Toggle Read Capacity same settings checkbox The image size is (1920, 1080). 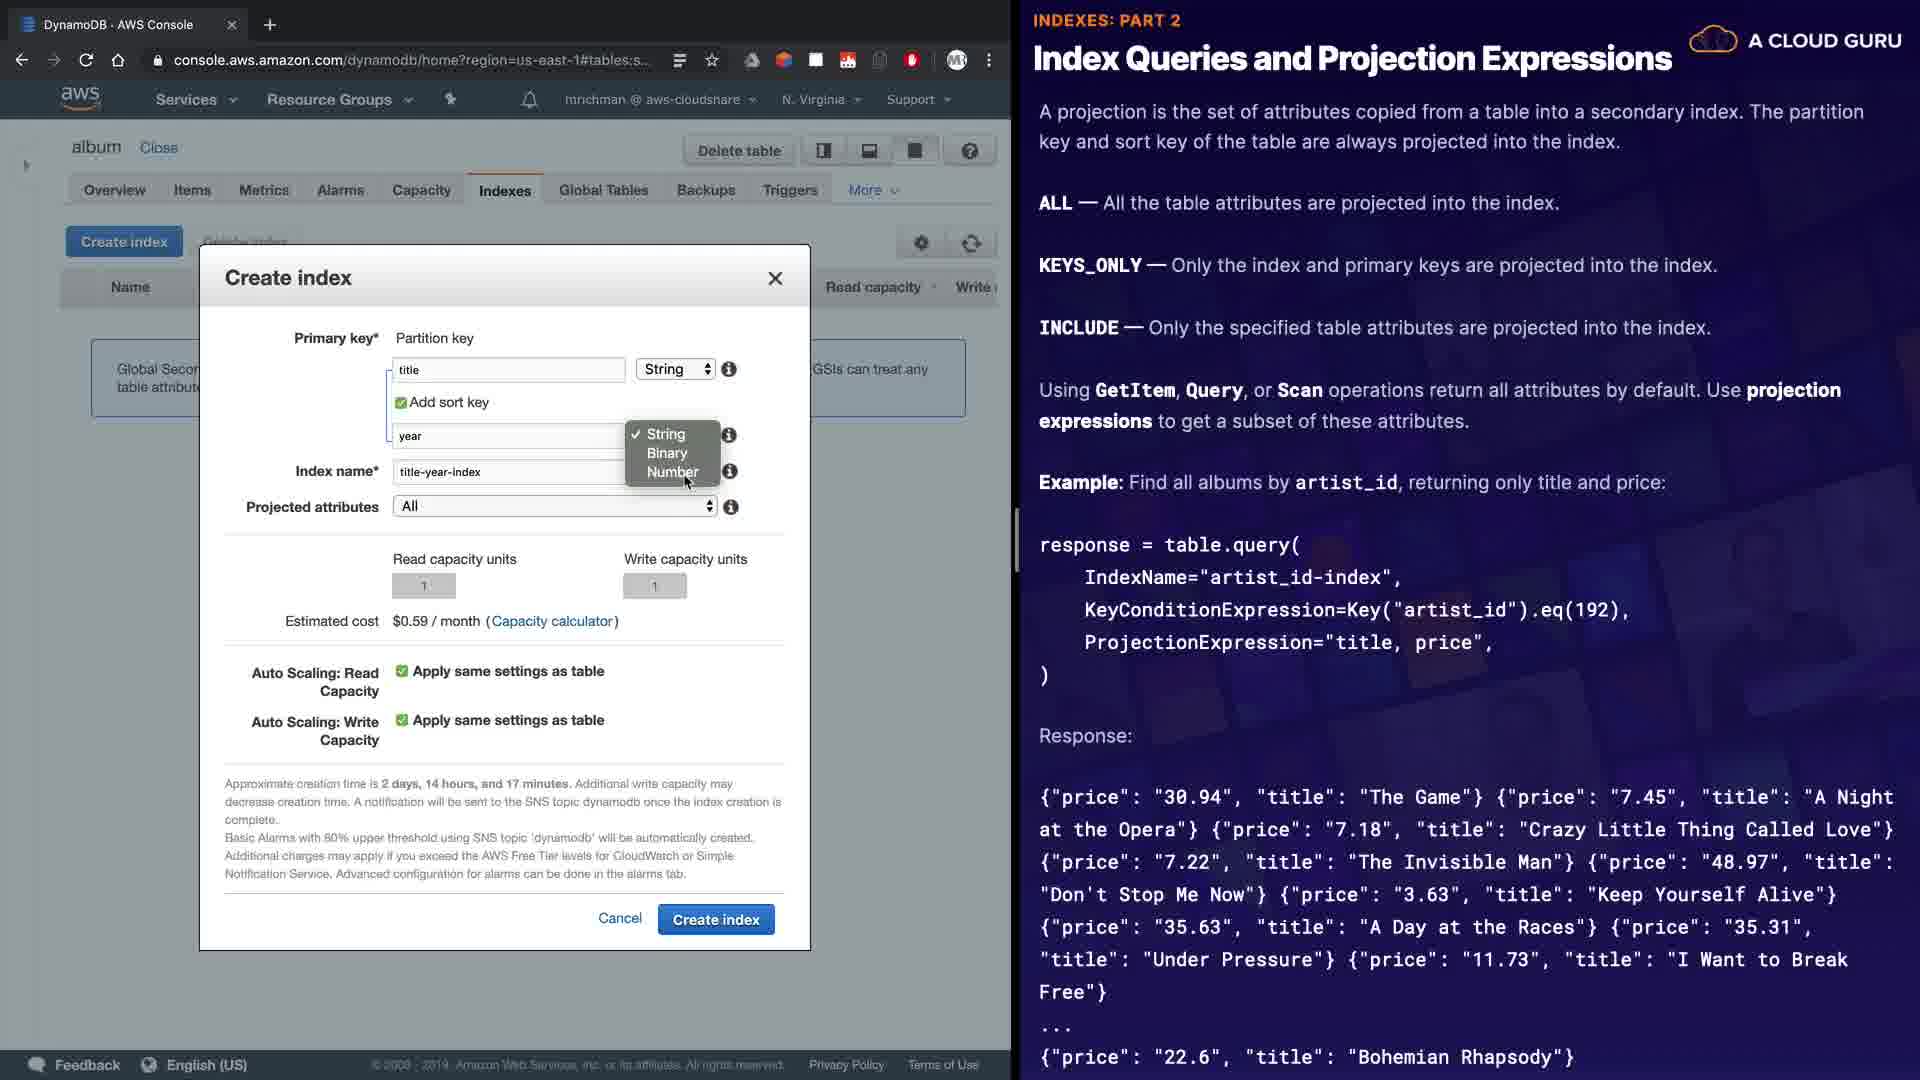(x=402, y=671)
